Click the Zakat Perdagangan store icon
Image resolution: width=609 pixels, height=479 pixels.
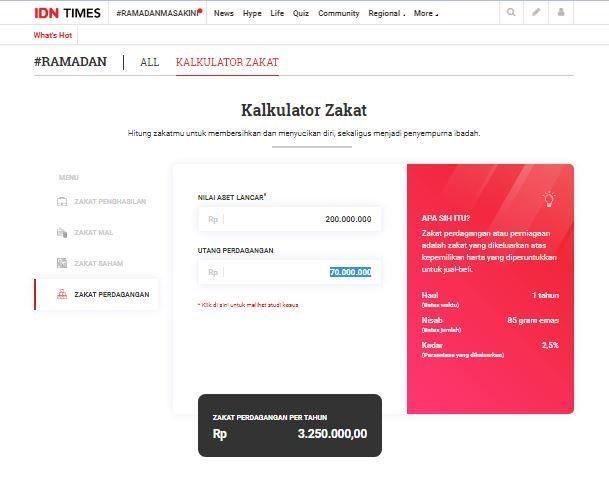click(x=62, y=294)
